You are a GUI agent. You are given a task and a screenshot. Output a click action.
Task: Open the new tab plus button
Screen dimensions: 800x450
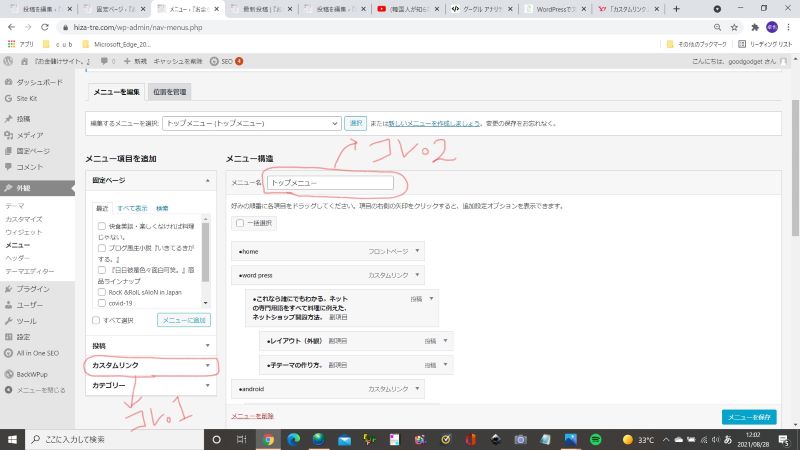click(677, 9)
